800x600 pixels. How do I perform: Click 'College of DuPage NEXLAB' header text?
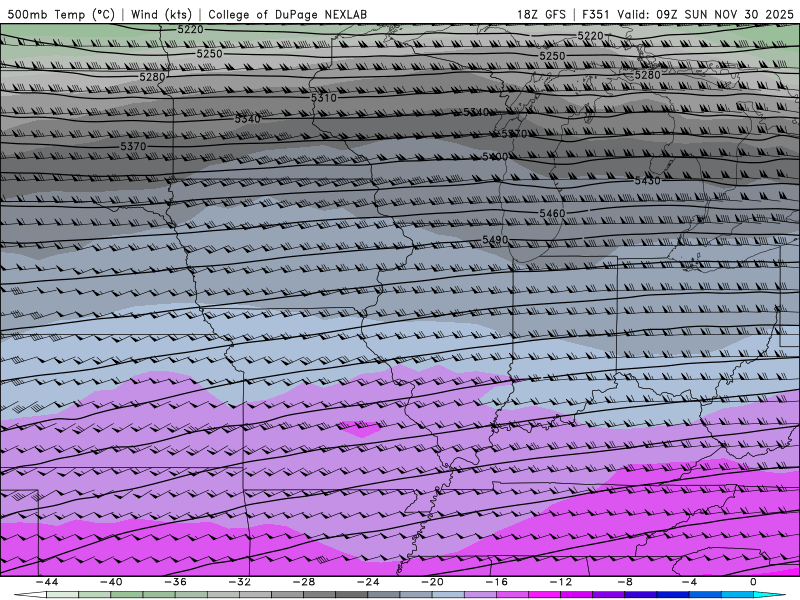[x=287, y=14]
